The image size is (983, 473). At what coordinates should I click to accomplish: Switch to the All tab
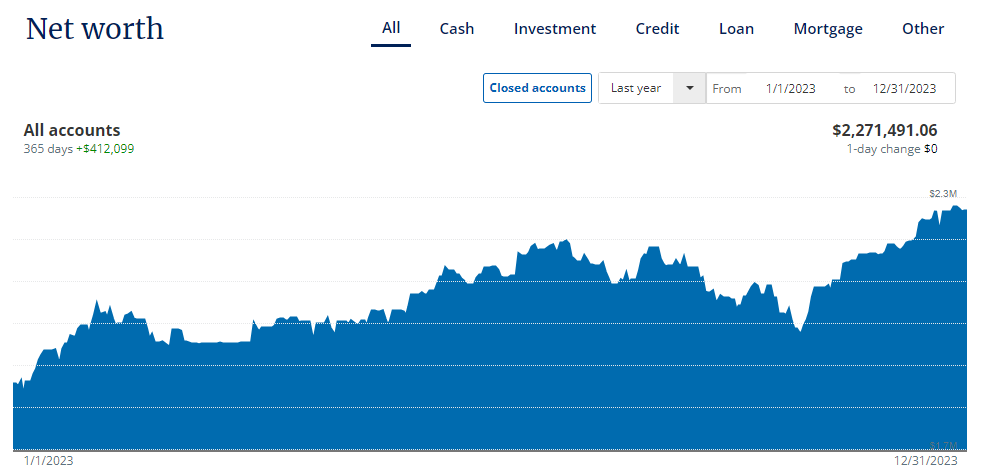(391, 28)
